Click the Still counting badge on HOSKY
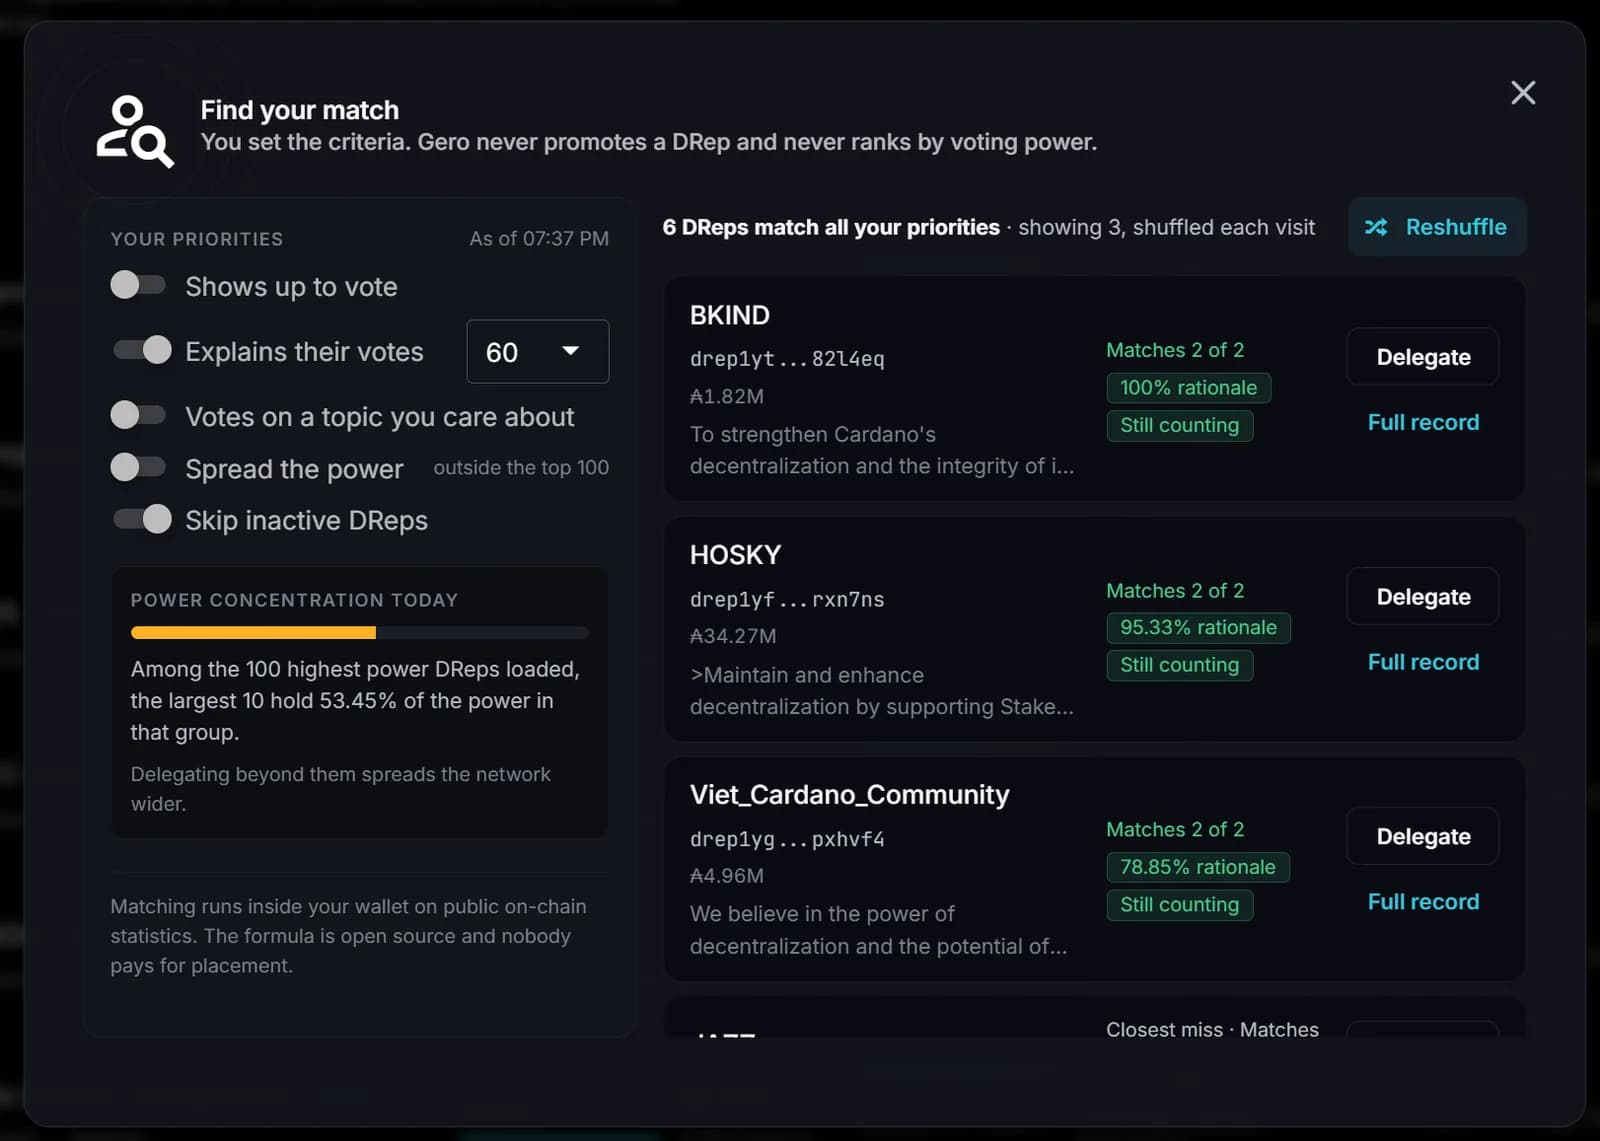The height and width of the screenshot is (1141, 1600). [1179, 665]
